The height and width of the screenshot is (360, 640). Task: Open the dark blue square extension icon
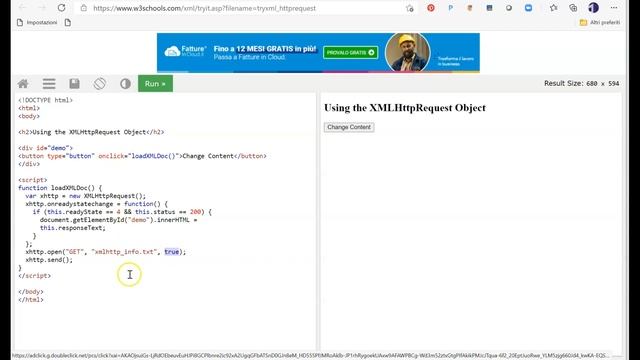click(489, 8)
